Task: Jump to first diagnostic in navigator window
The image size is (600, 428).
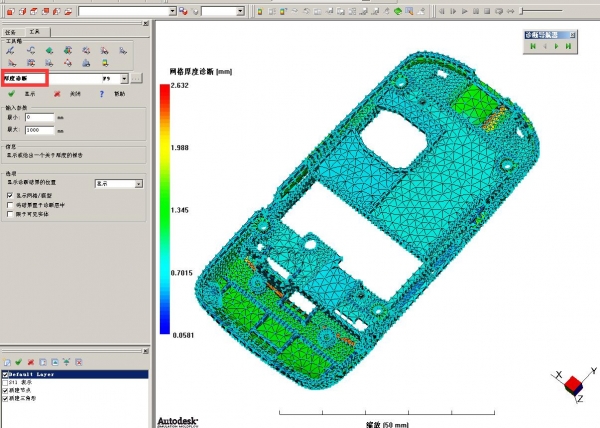Action: tap(533, 46)
